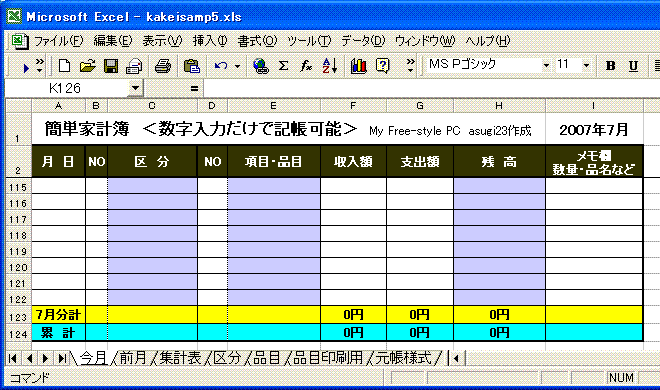The width and height of the screenshot is (660, 390).
Task: Go to last sheet with tab navigation button
Action: click(62, 358)
